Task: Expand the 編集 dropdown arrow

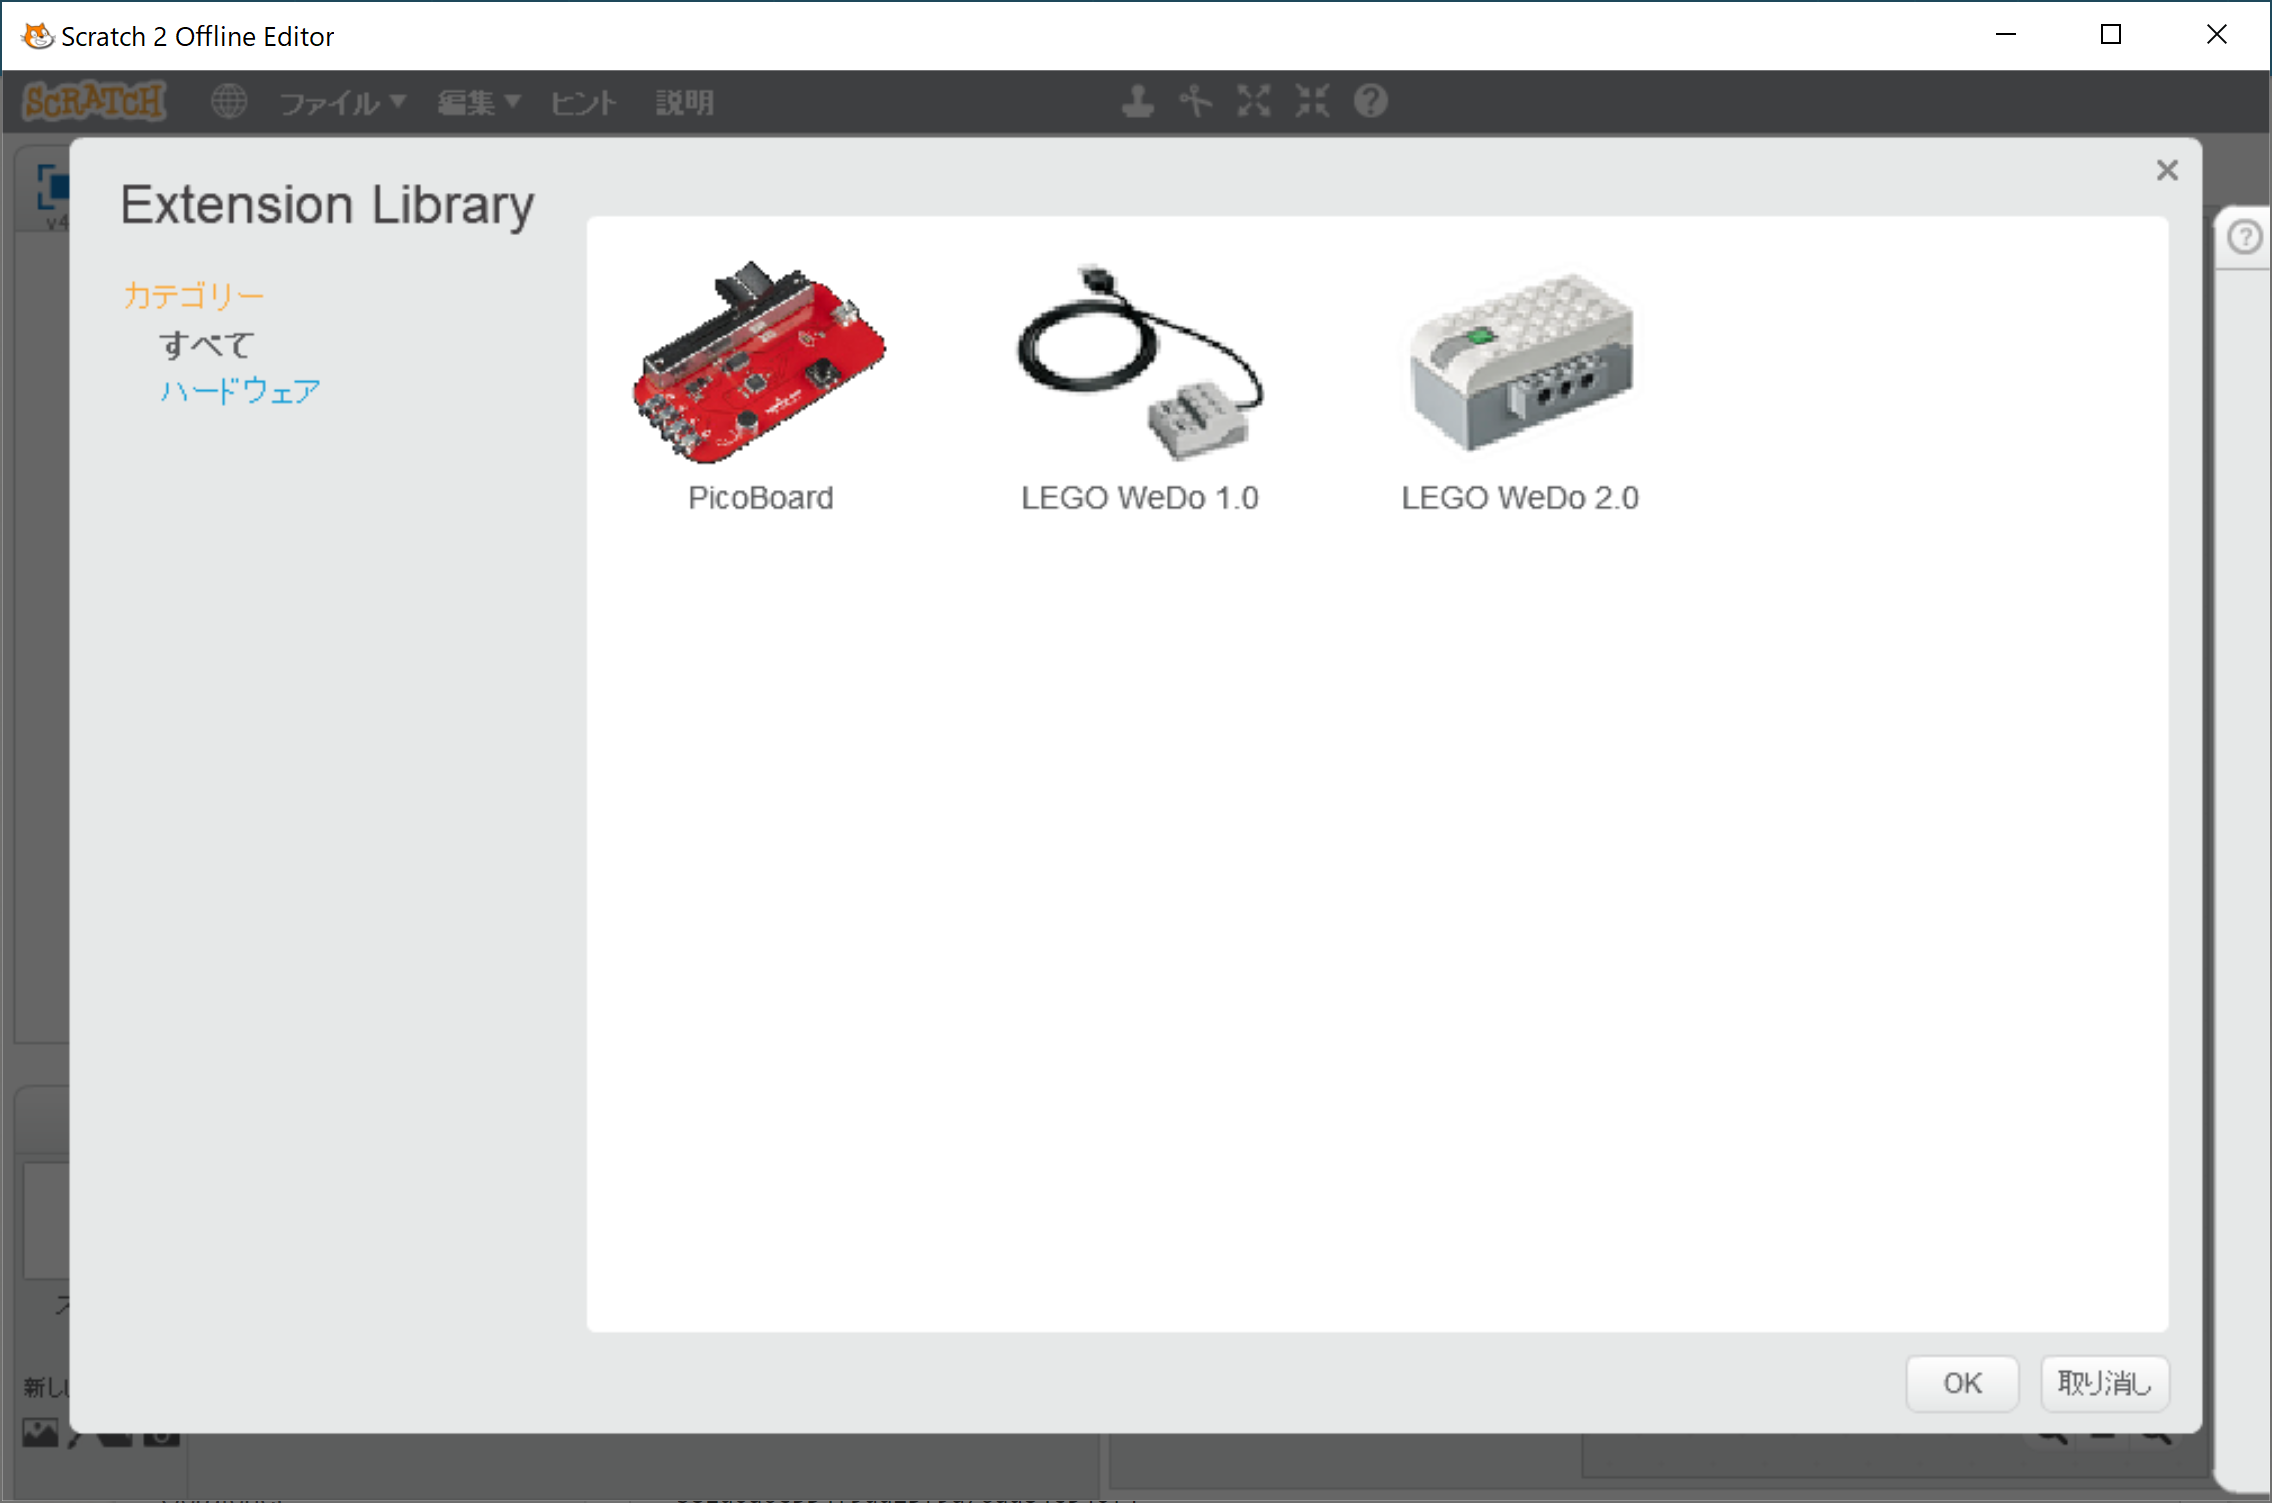Action: click(513, 101)
